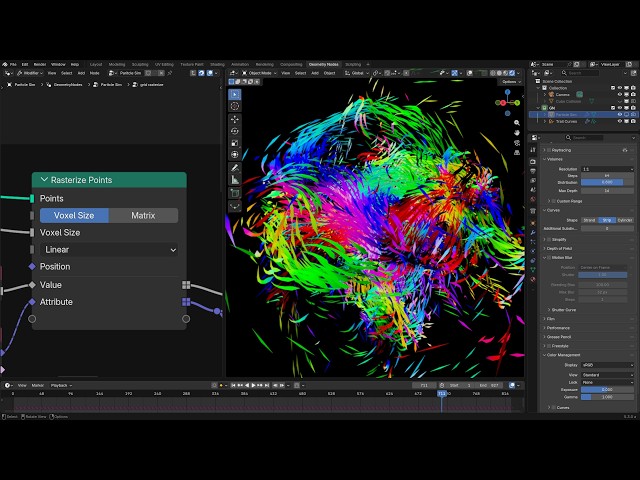Switch to the Layout workspace tab
The image size is (640, 480).
(96, 64)
